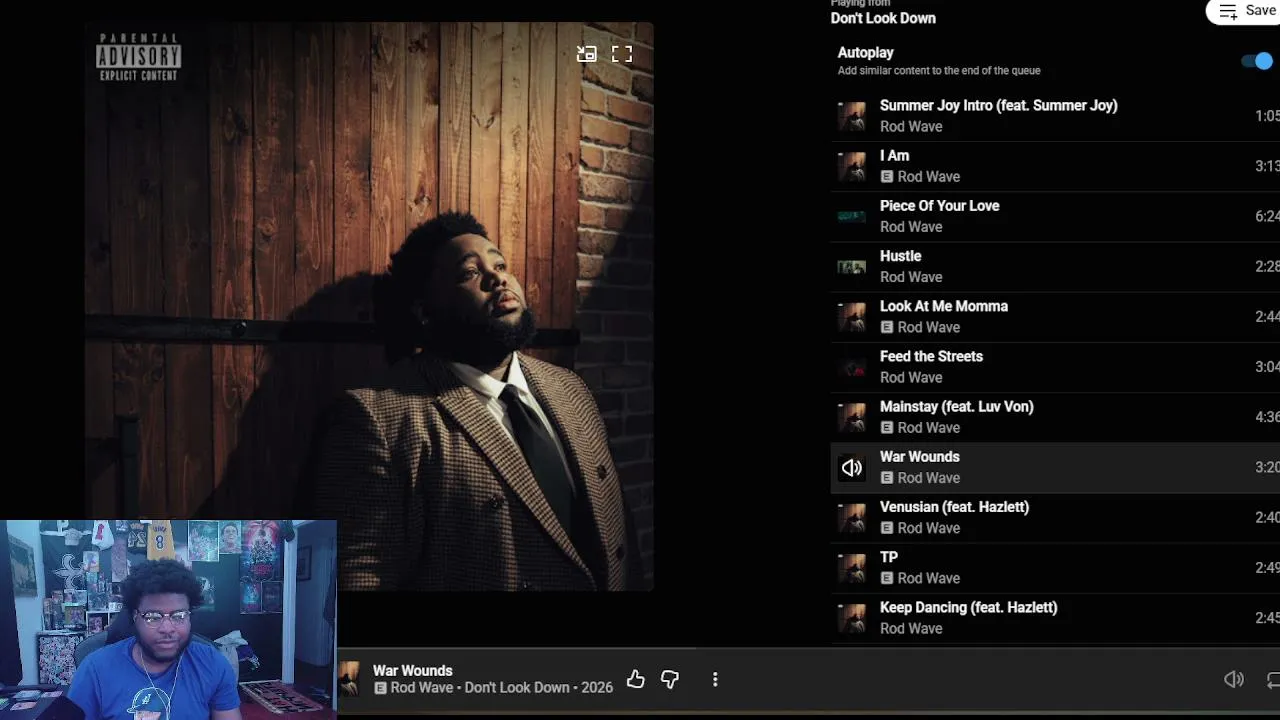Click the 3:04 duration of Feed the Streets

click(x=1267, y=367)
